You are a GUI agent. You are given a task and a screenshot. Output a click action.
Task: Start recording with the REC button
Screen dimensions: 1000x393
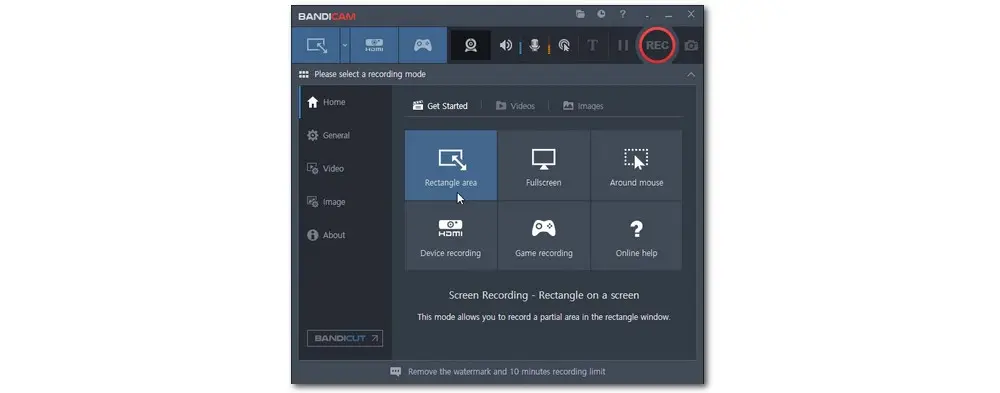click(657, 45)
